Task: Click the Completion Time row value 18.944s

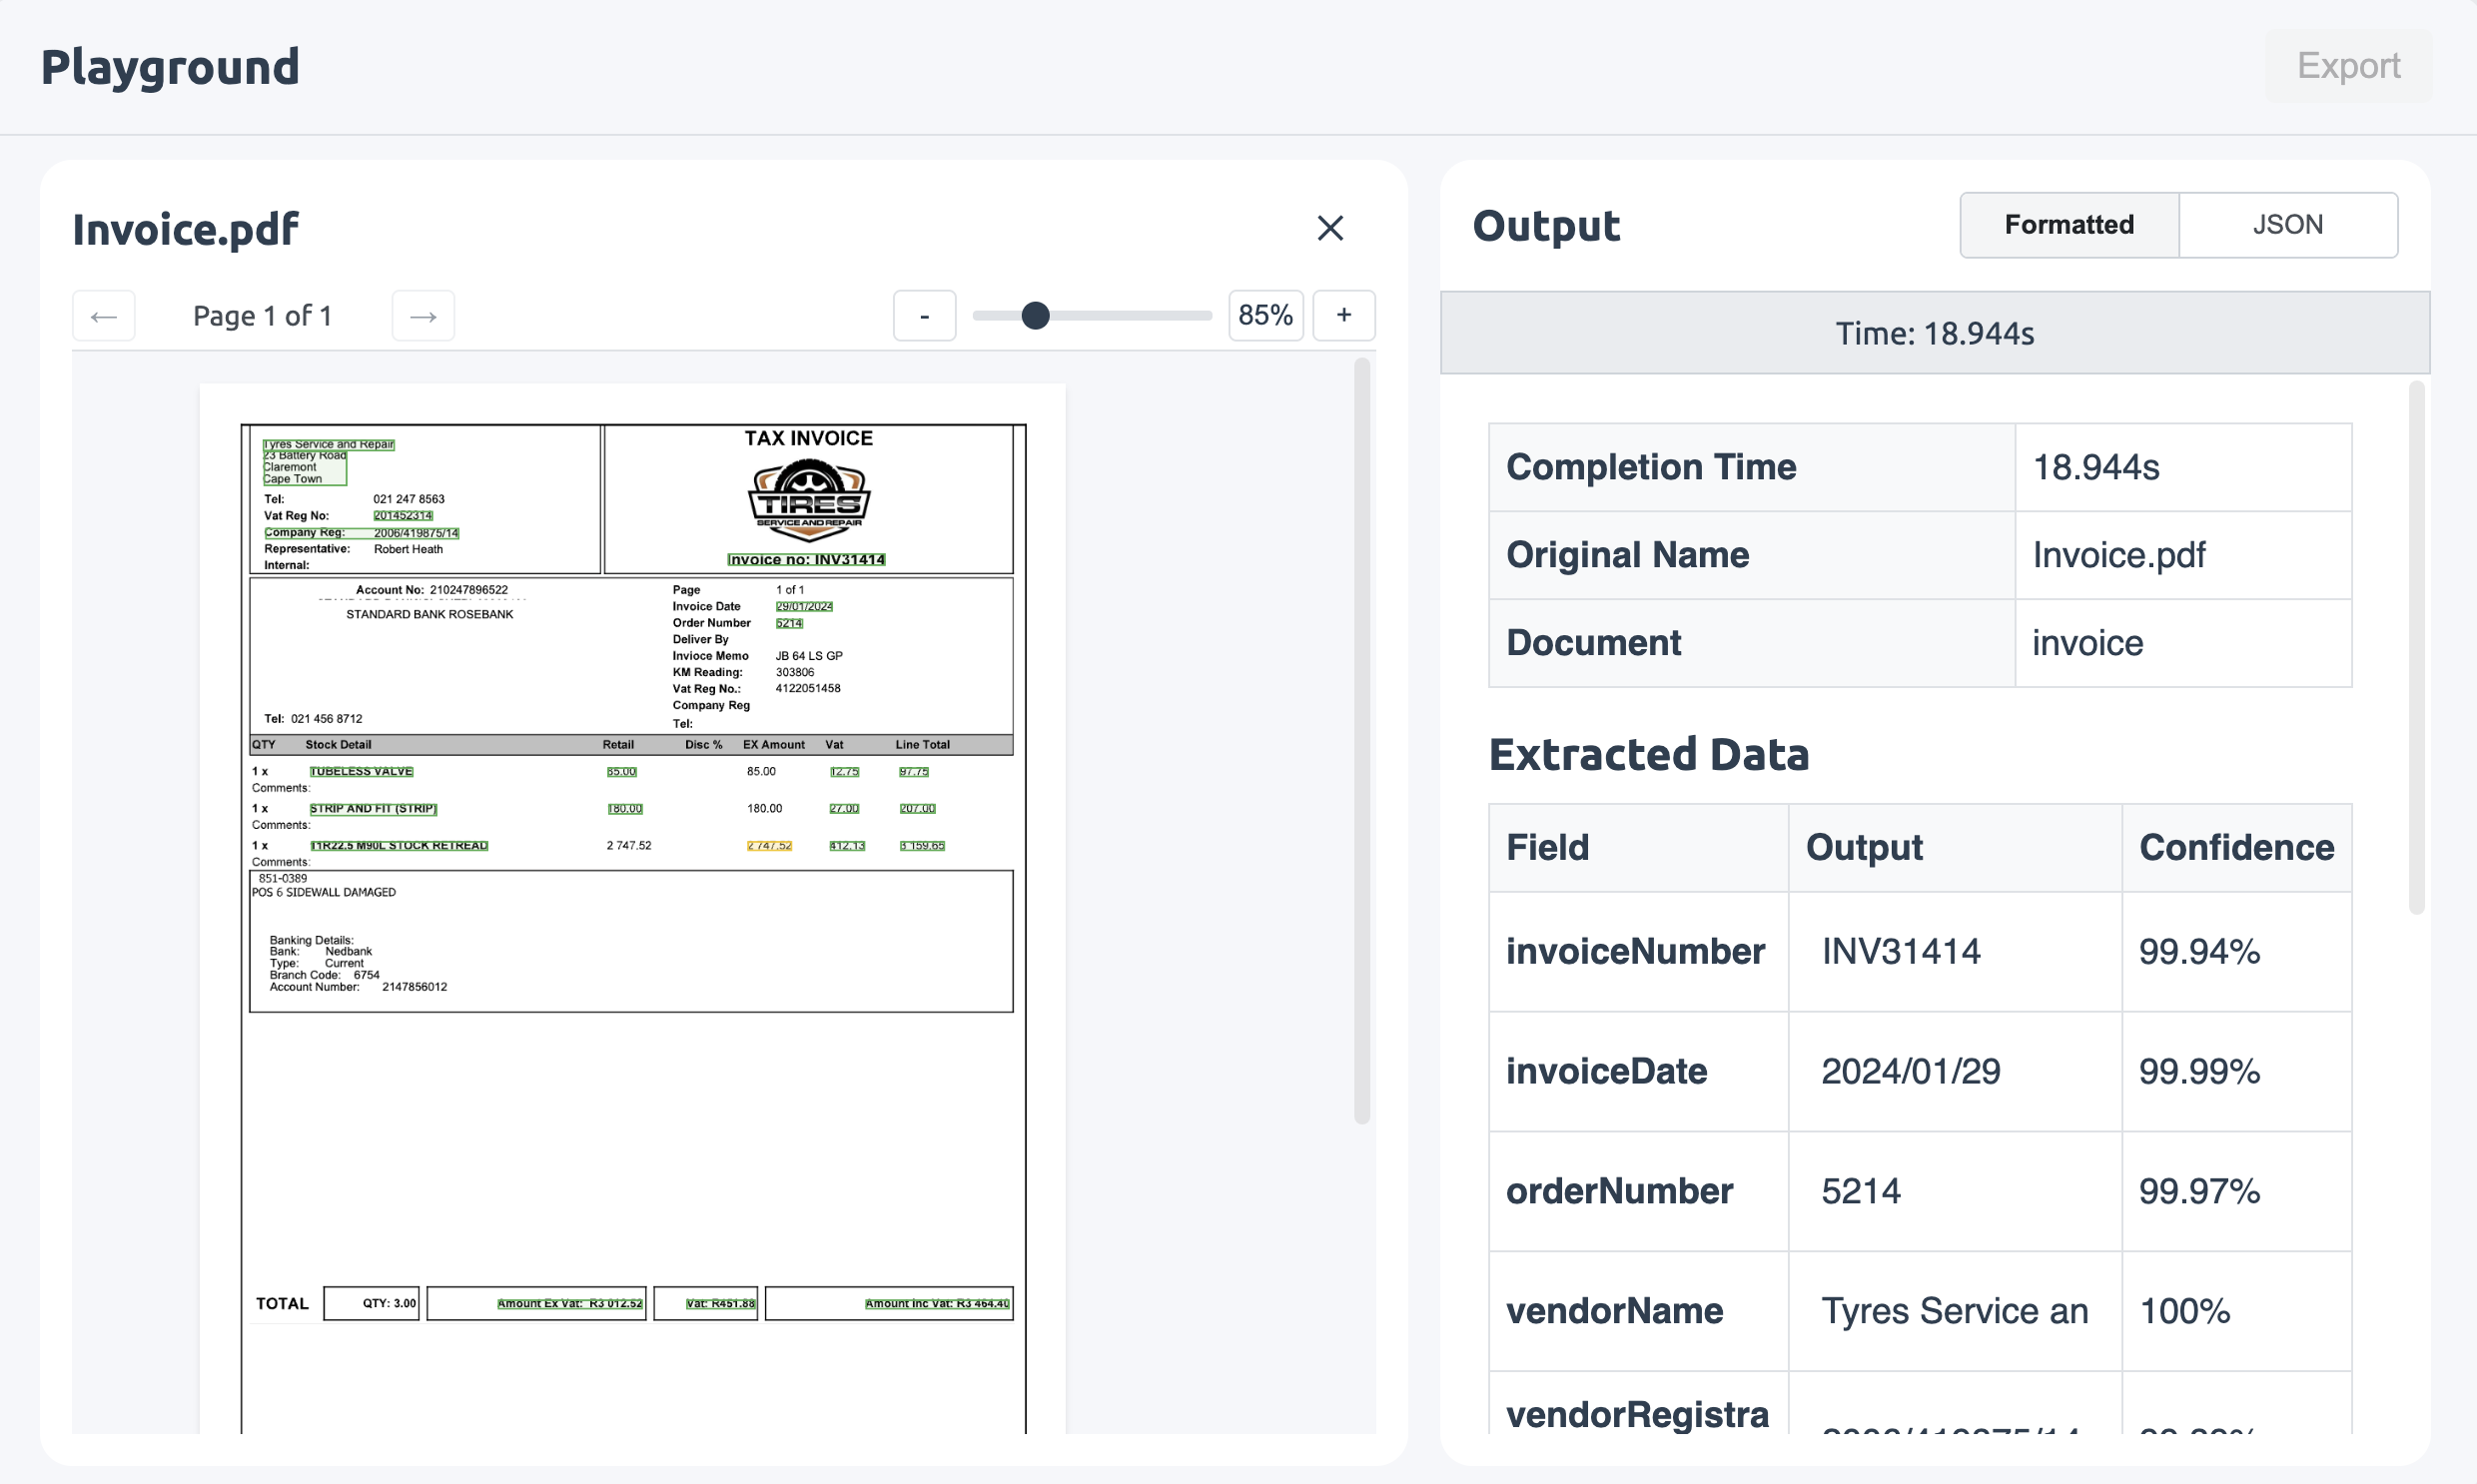Action: click(x=2095, y=466)
